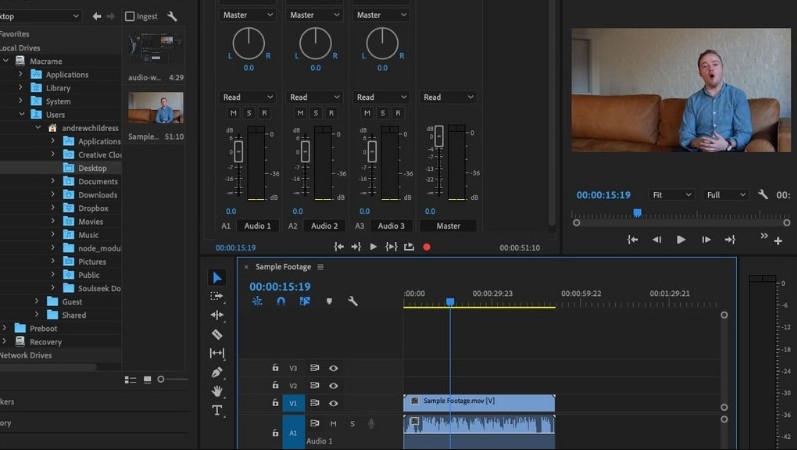Select Sample Footage.mov video clip
The width and height of the screenshot is (797, 450).
pyautogui.click(x=479, y=403)
